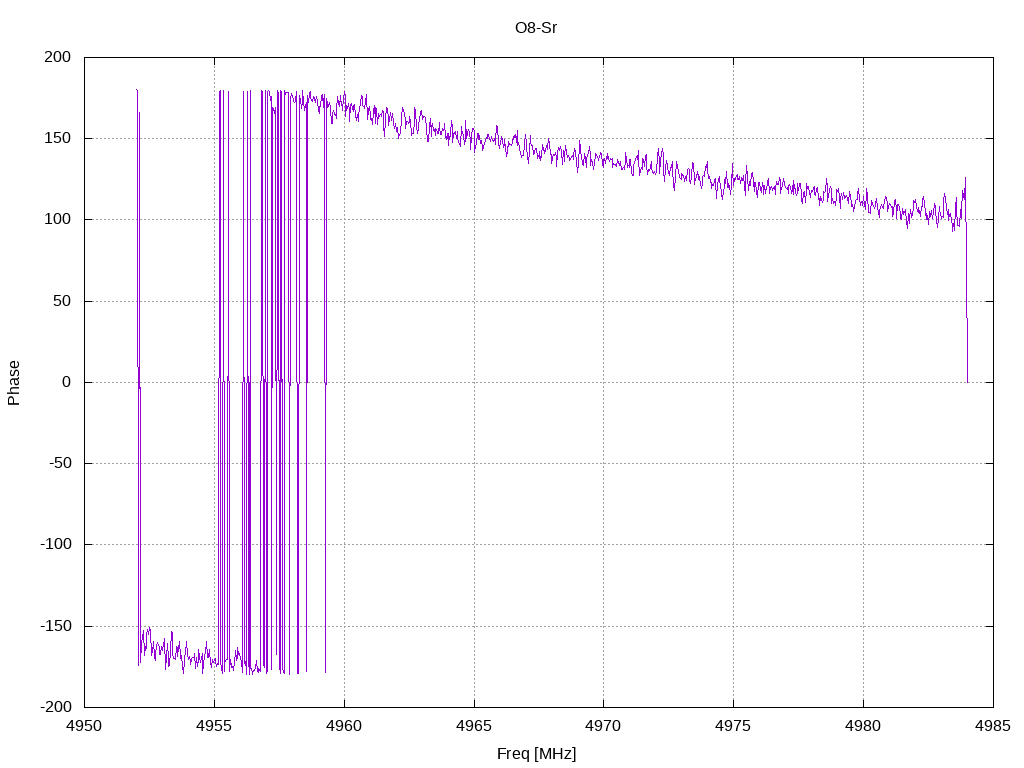Click the 200 y-axis tick label
This screenshot has height=768, width=1024.
click(x=57, y=57)
